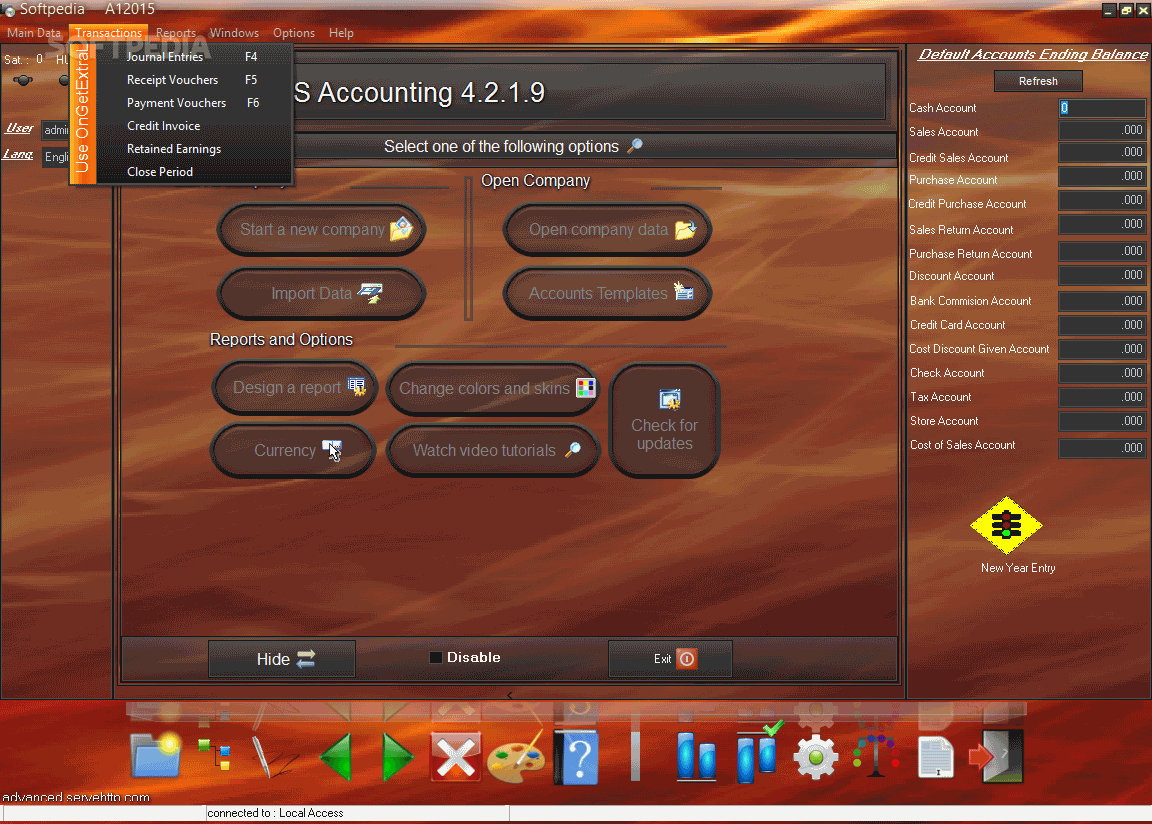Open the folder icon in bottom dock
This screenshot has width=1152, height=824.
156,755
